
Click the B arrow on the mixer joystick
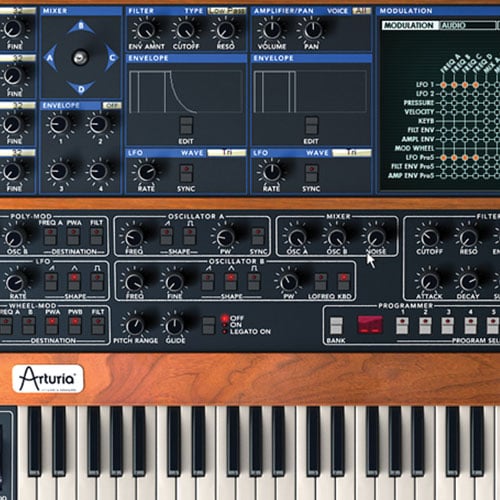point(81,27)
